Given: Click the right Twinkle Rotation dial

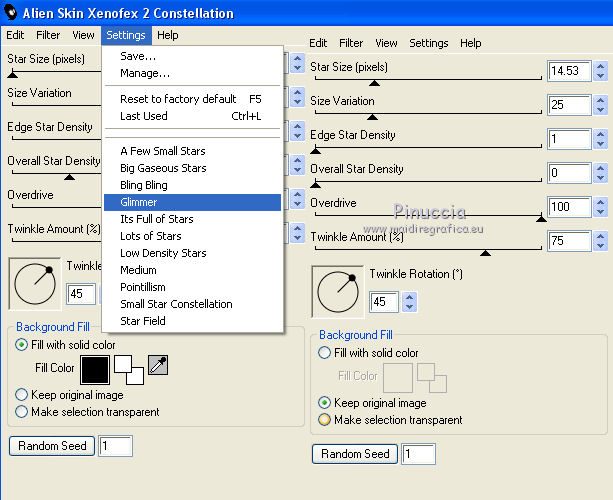Looking at the screenshot, I should [x=337, y=291].
